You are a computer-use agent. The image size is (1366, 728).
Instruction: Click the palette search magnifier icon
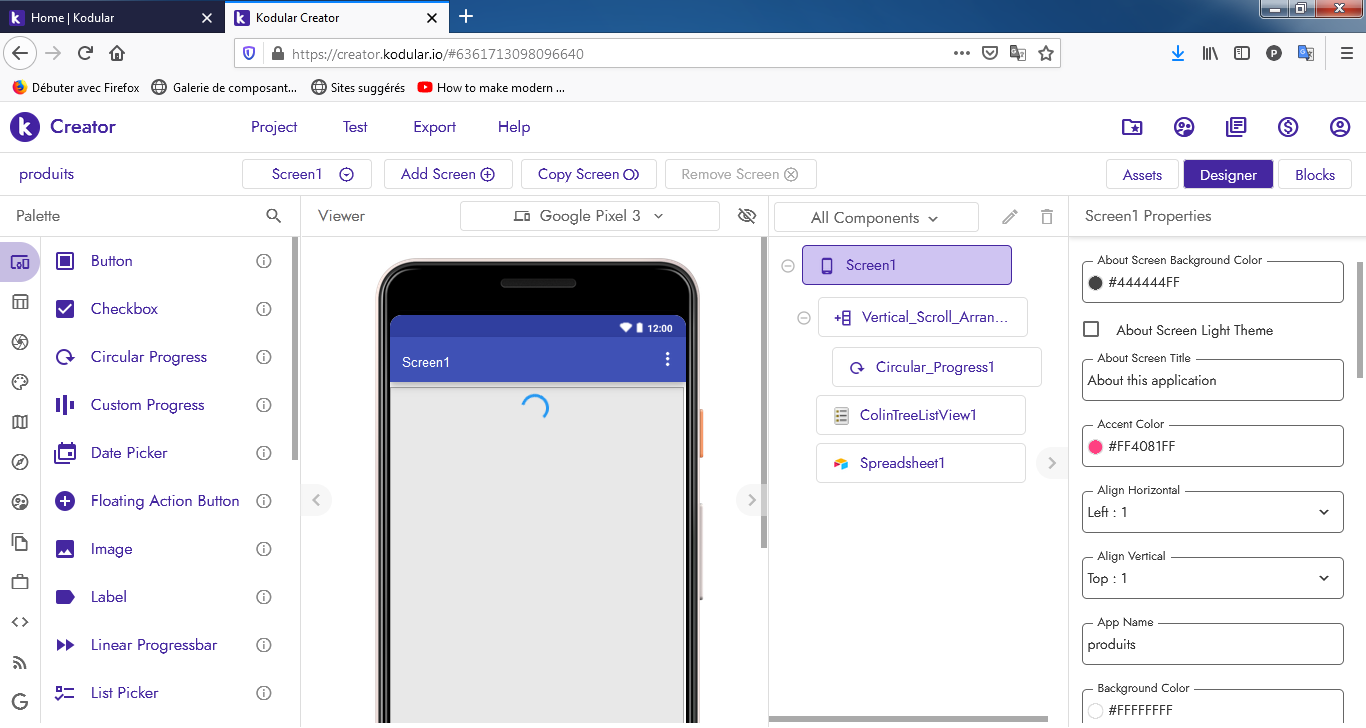273,216
